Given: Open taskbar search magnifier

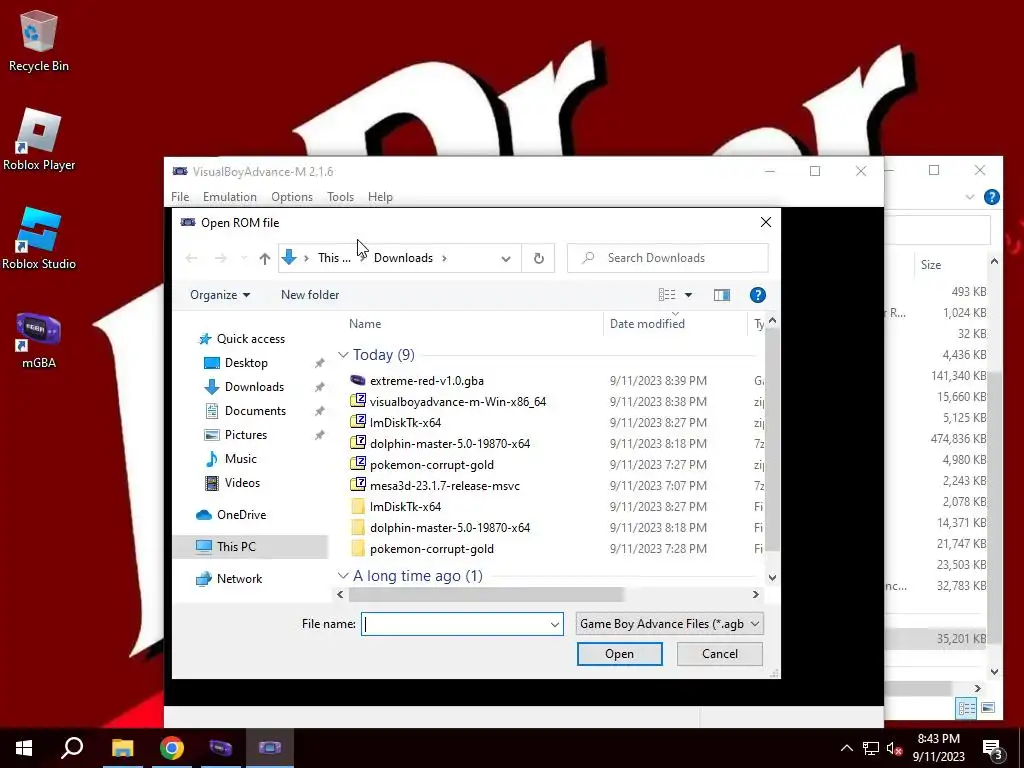Looking at the screenshot, I should pos(72,748).
